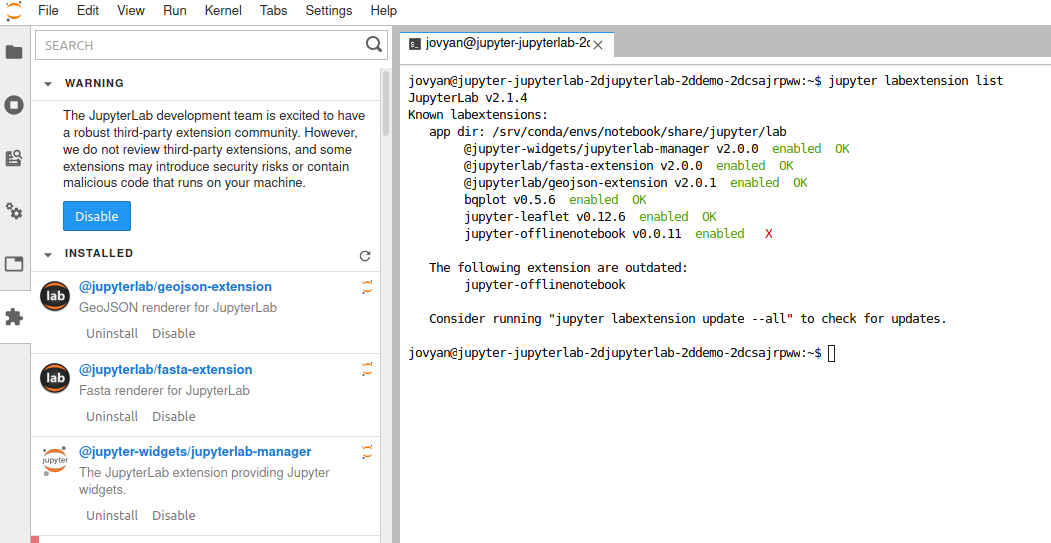Open the Kernel menu

(x=223, y=11)
